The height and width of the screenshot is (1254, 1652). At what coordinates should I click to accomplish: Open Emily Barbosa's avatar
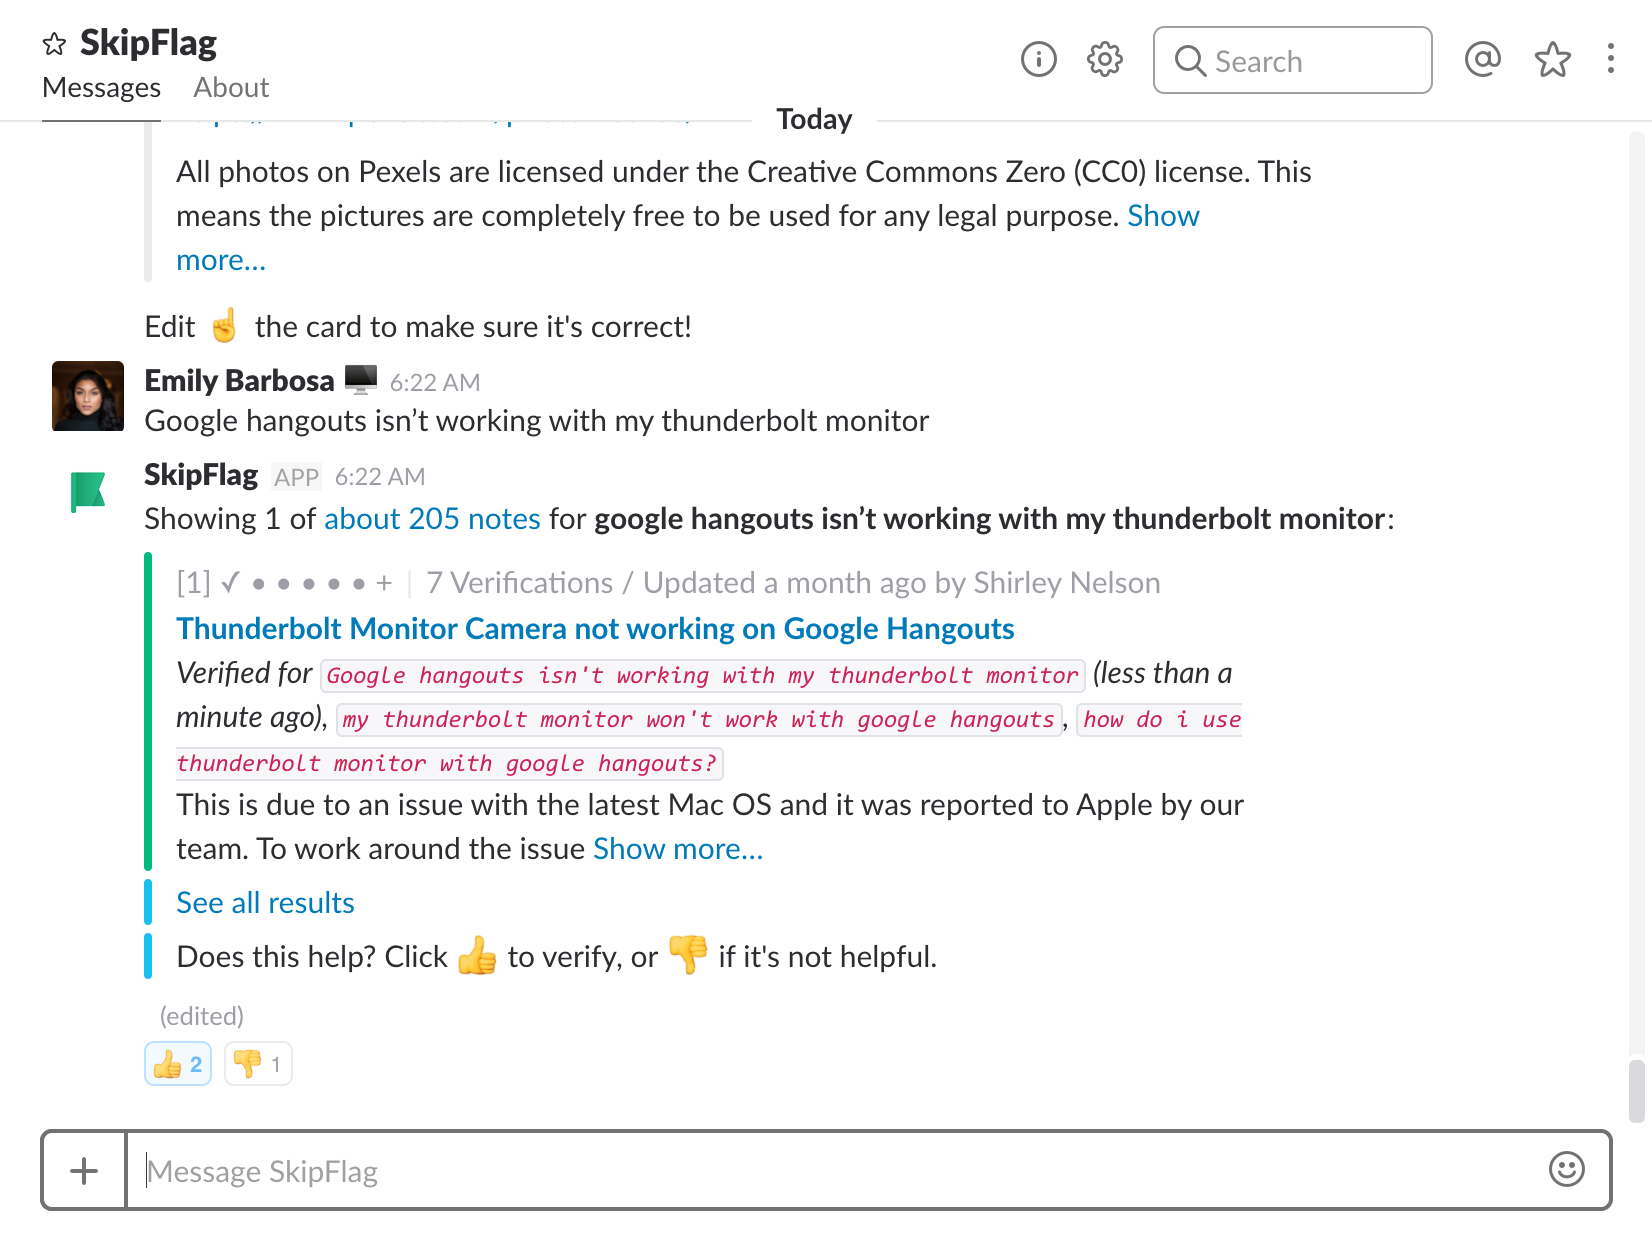coord(88,396)
